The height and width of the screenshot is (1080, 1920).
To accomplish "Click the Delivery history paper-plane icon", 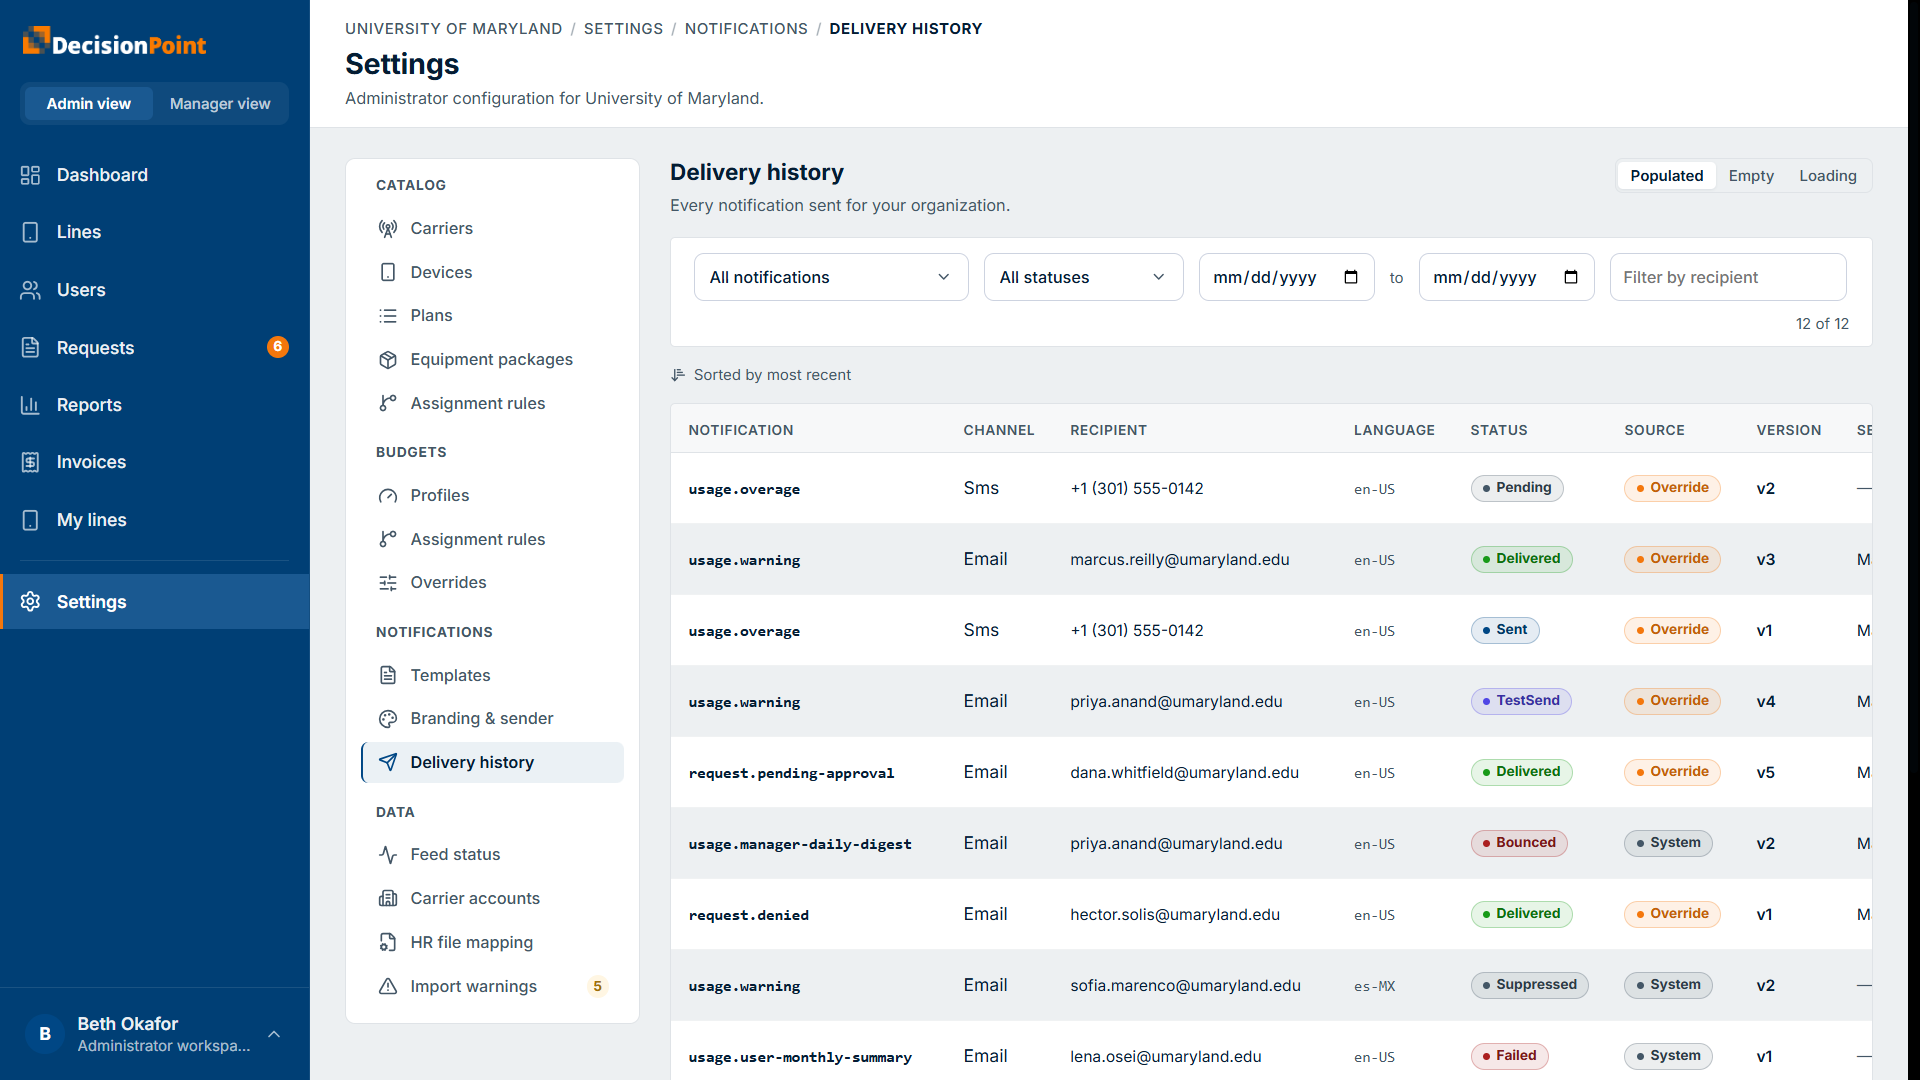I will pos(388,762).
